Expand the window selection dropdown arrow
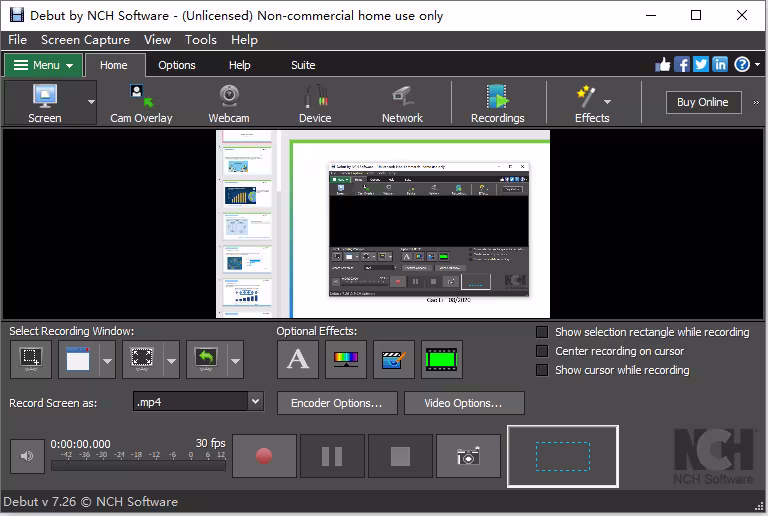Screen dimensions: 768x516 [x=107, y=361]
